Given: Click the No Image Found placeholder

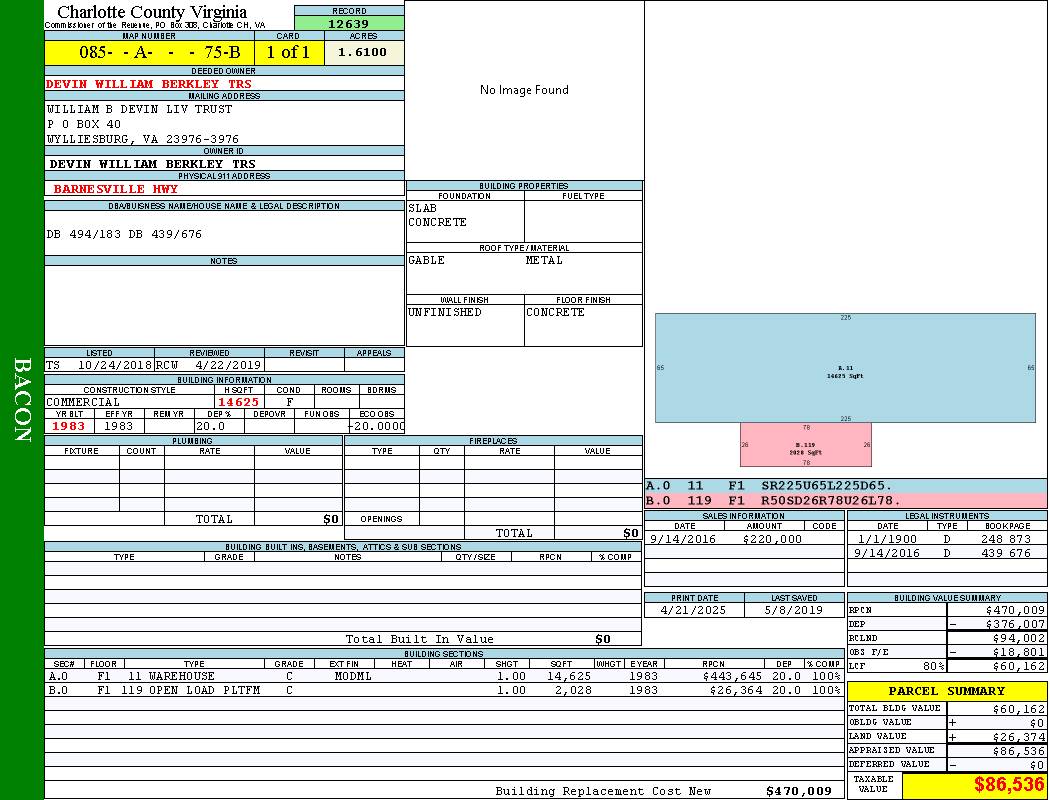Looking at the screenshot, I should coord(524,90).
